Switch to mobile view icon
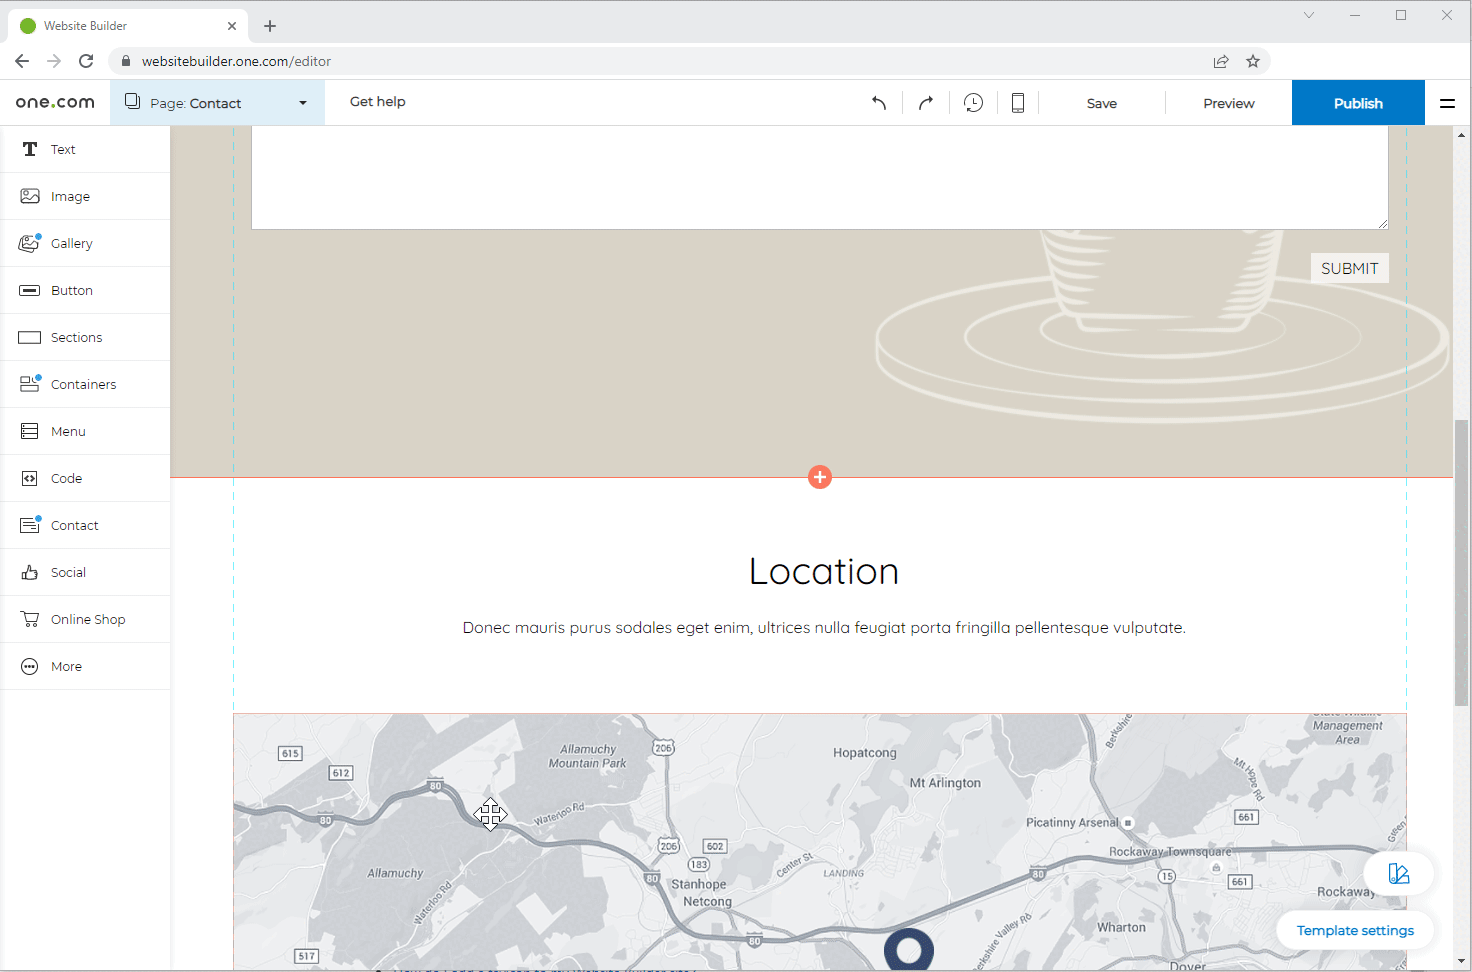The width and height of the screenshot is (1472, 972). [x=1018, y=103]
